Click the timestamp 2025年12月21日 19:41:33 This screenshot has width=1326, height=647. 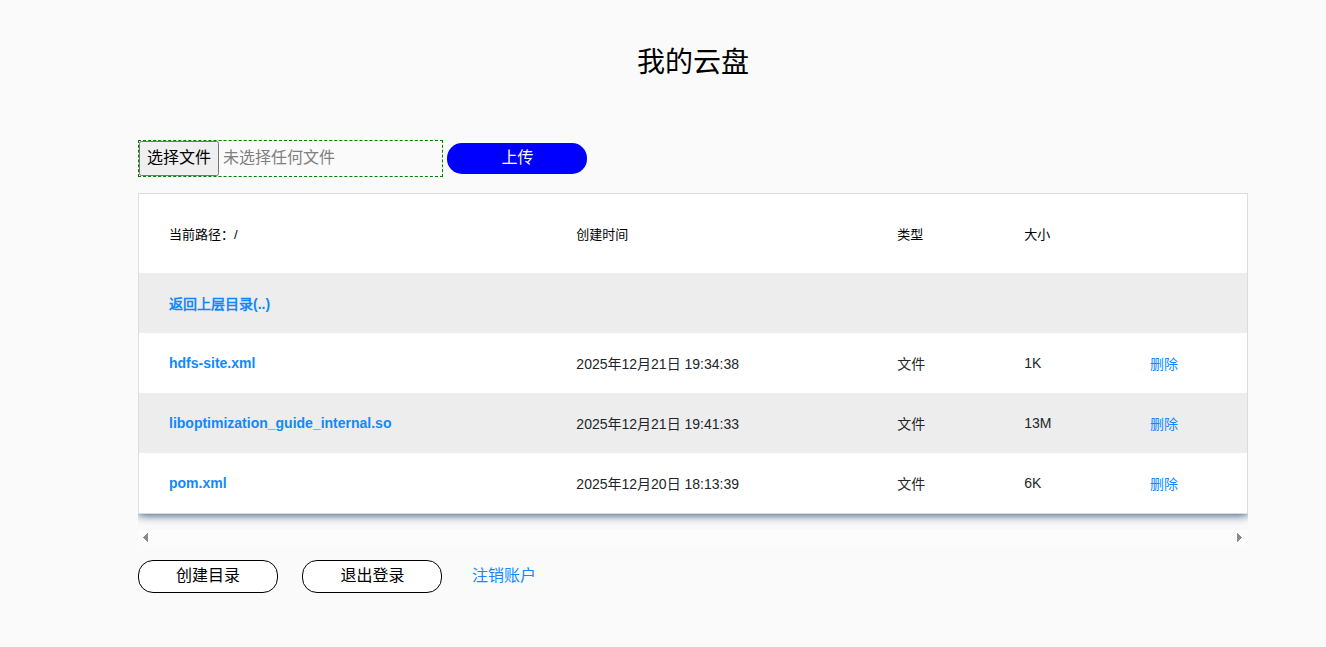click(x=657, y=424)
